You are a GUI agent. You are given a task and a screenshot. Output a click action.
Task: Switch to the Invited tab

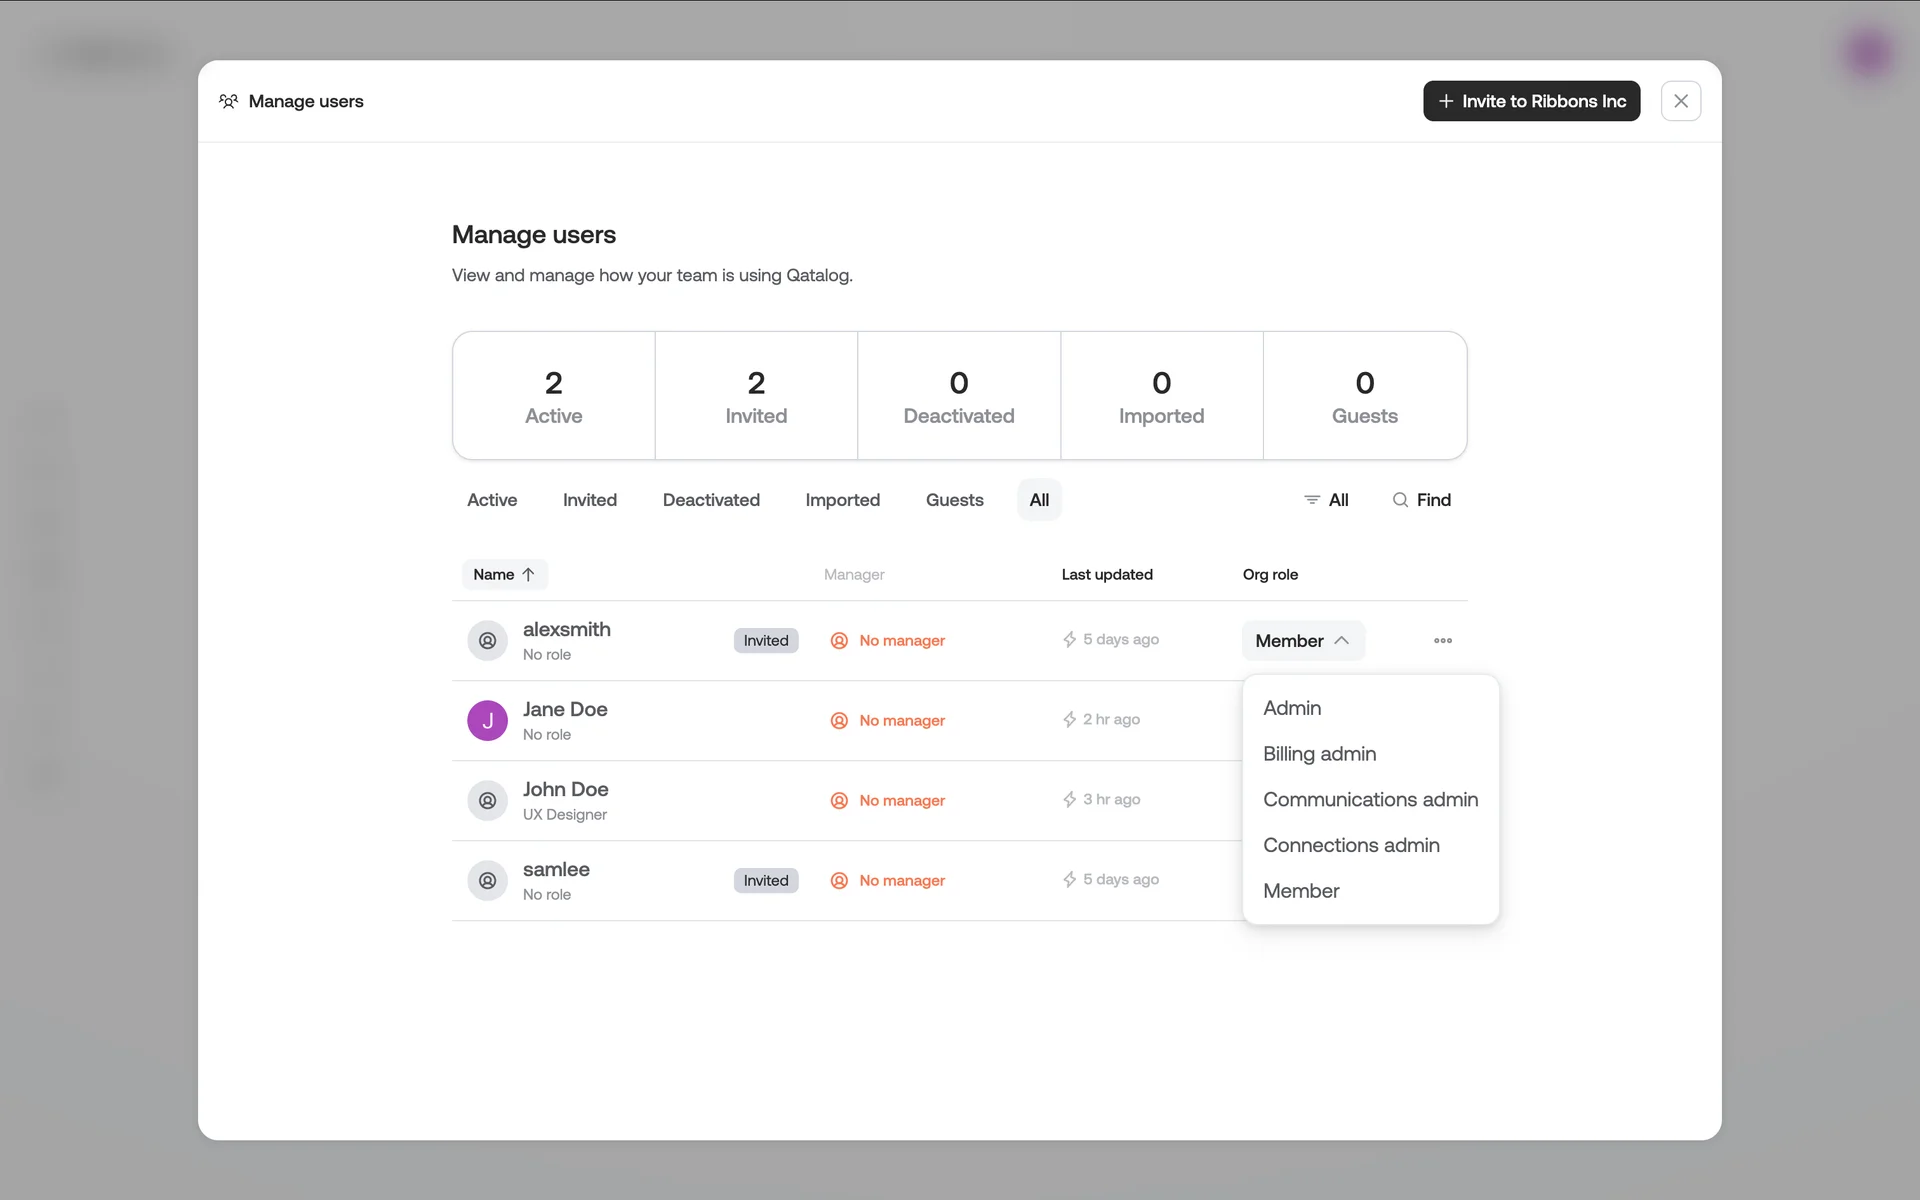point(589,500)
